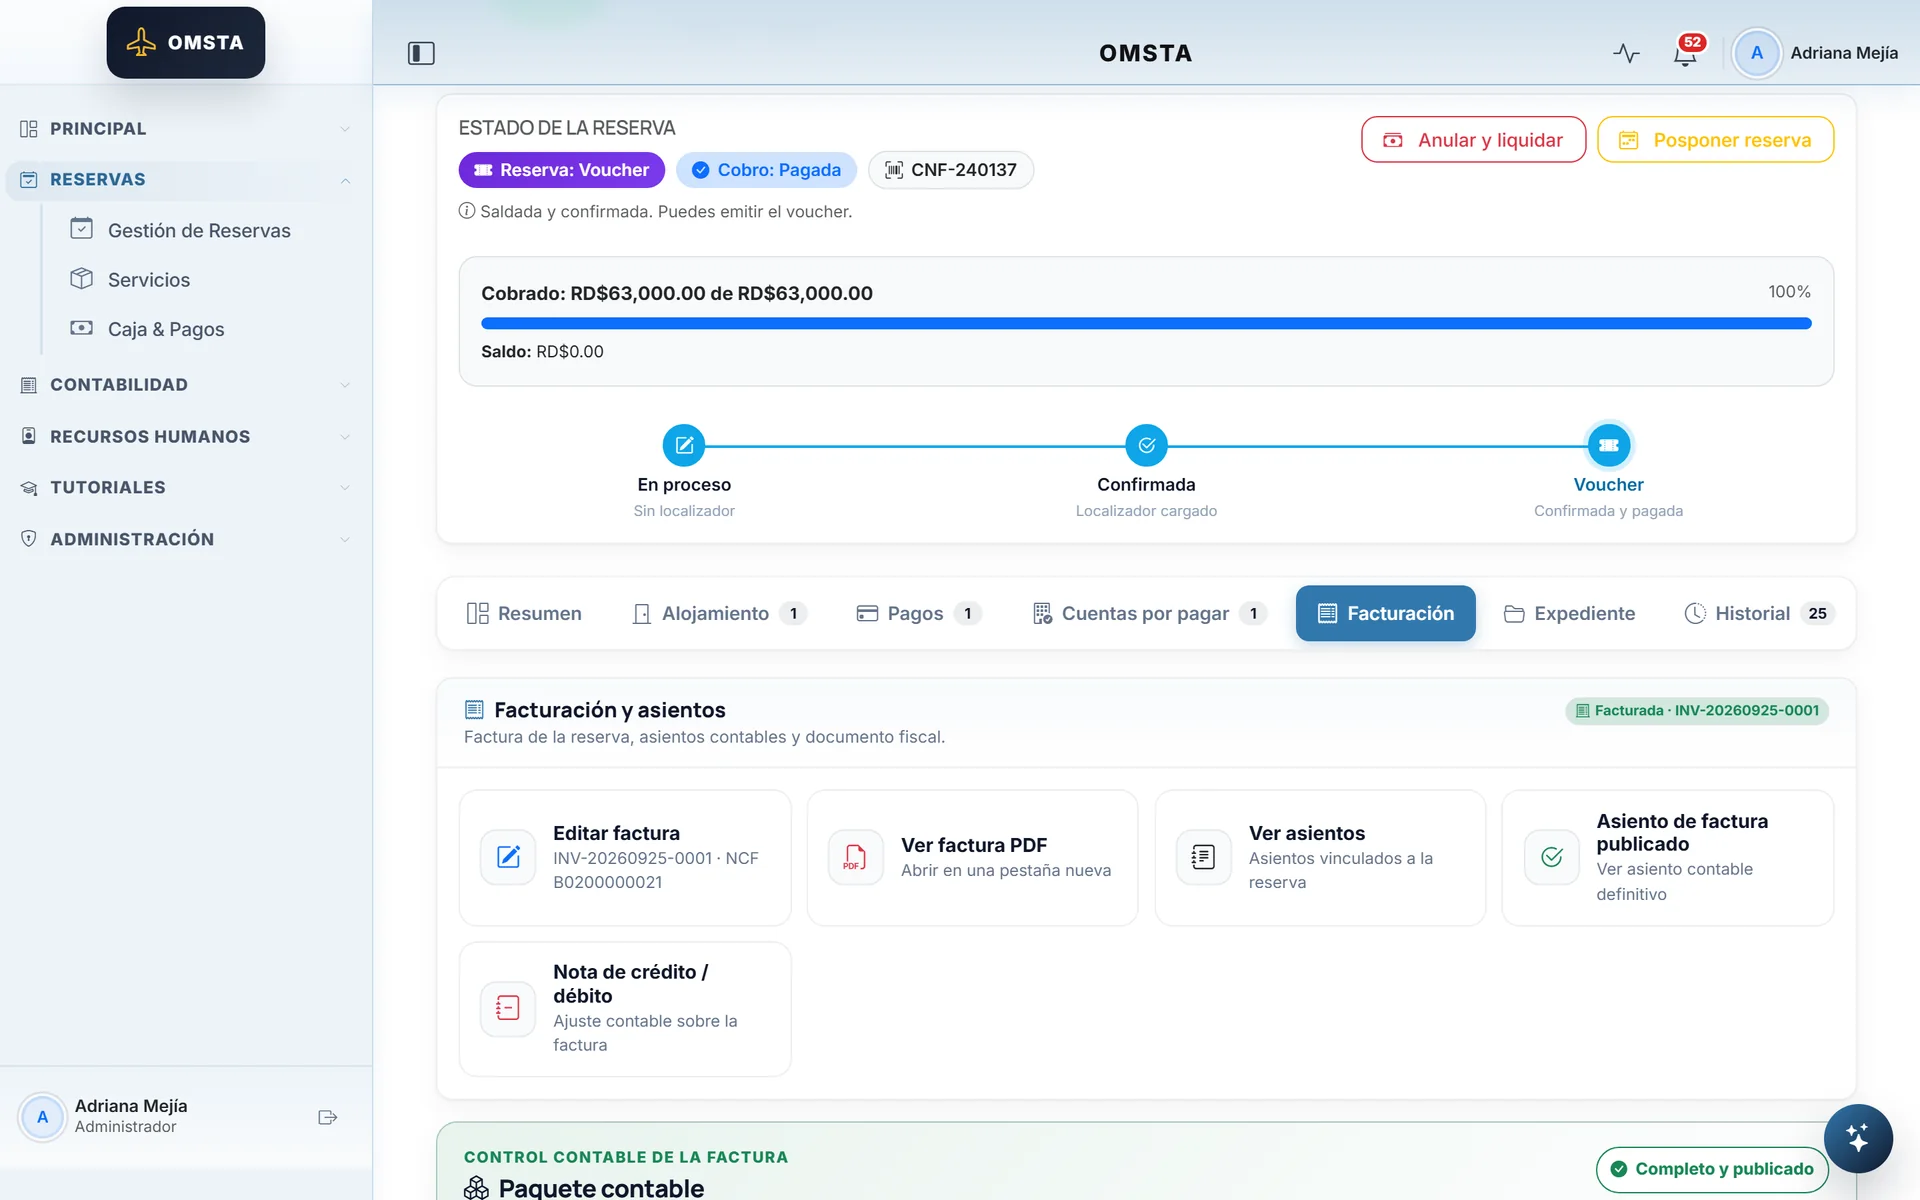Click the Posponer reserva button

(x=1715, y=140)
